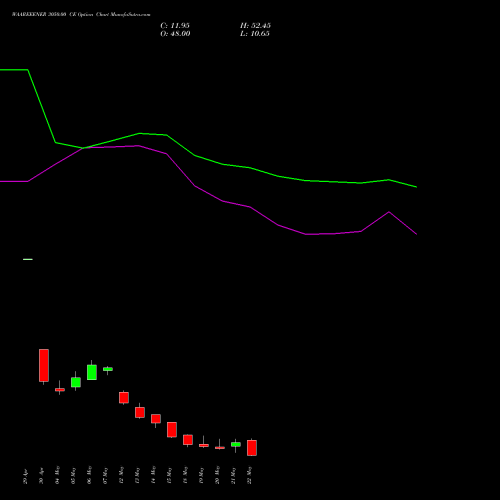Select the thin red candle for 20 May

point(220,448)
